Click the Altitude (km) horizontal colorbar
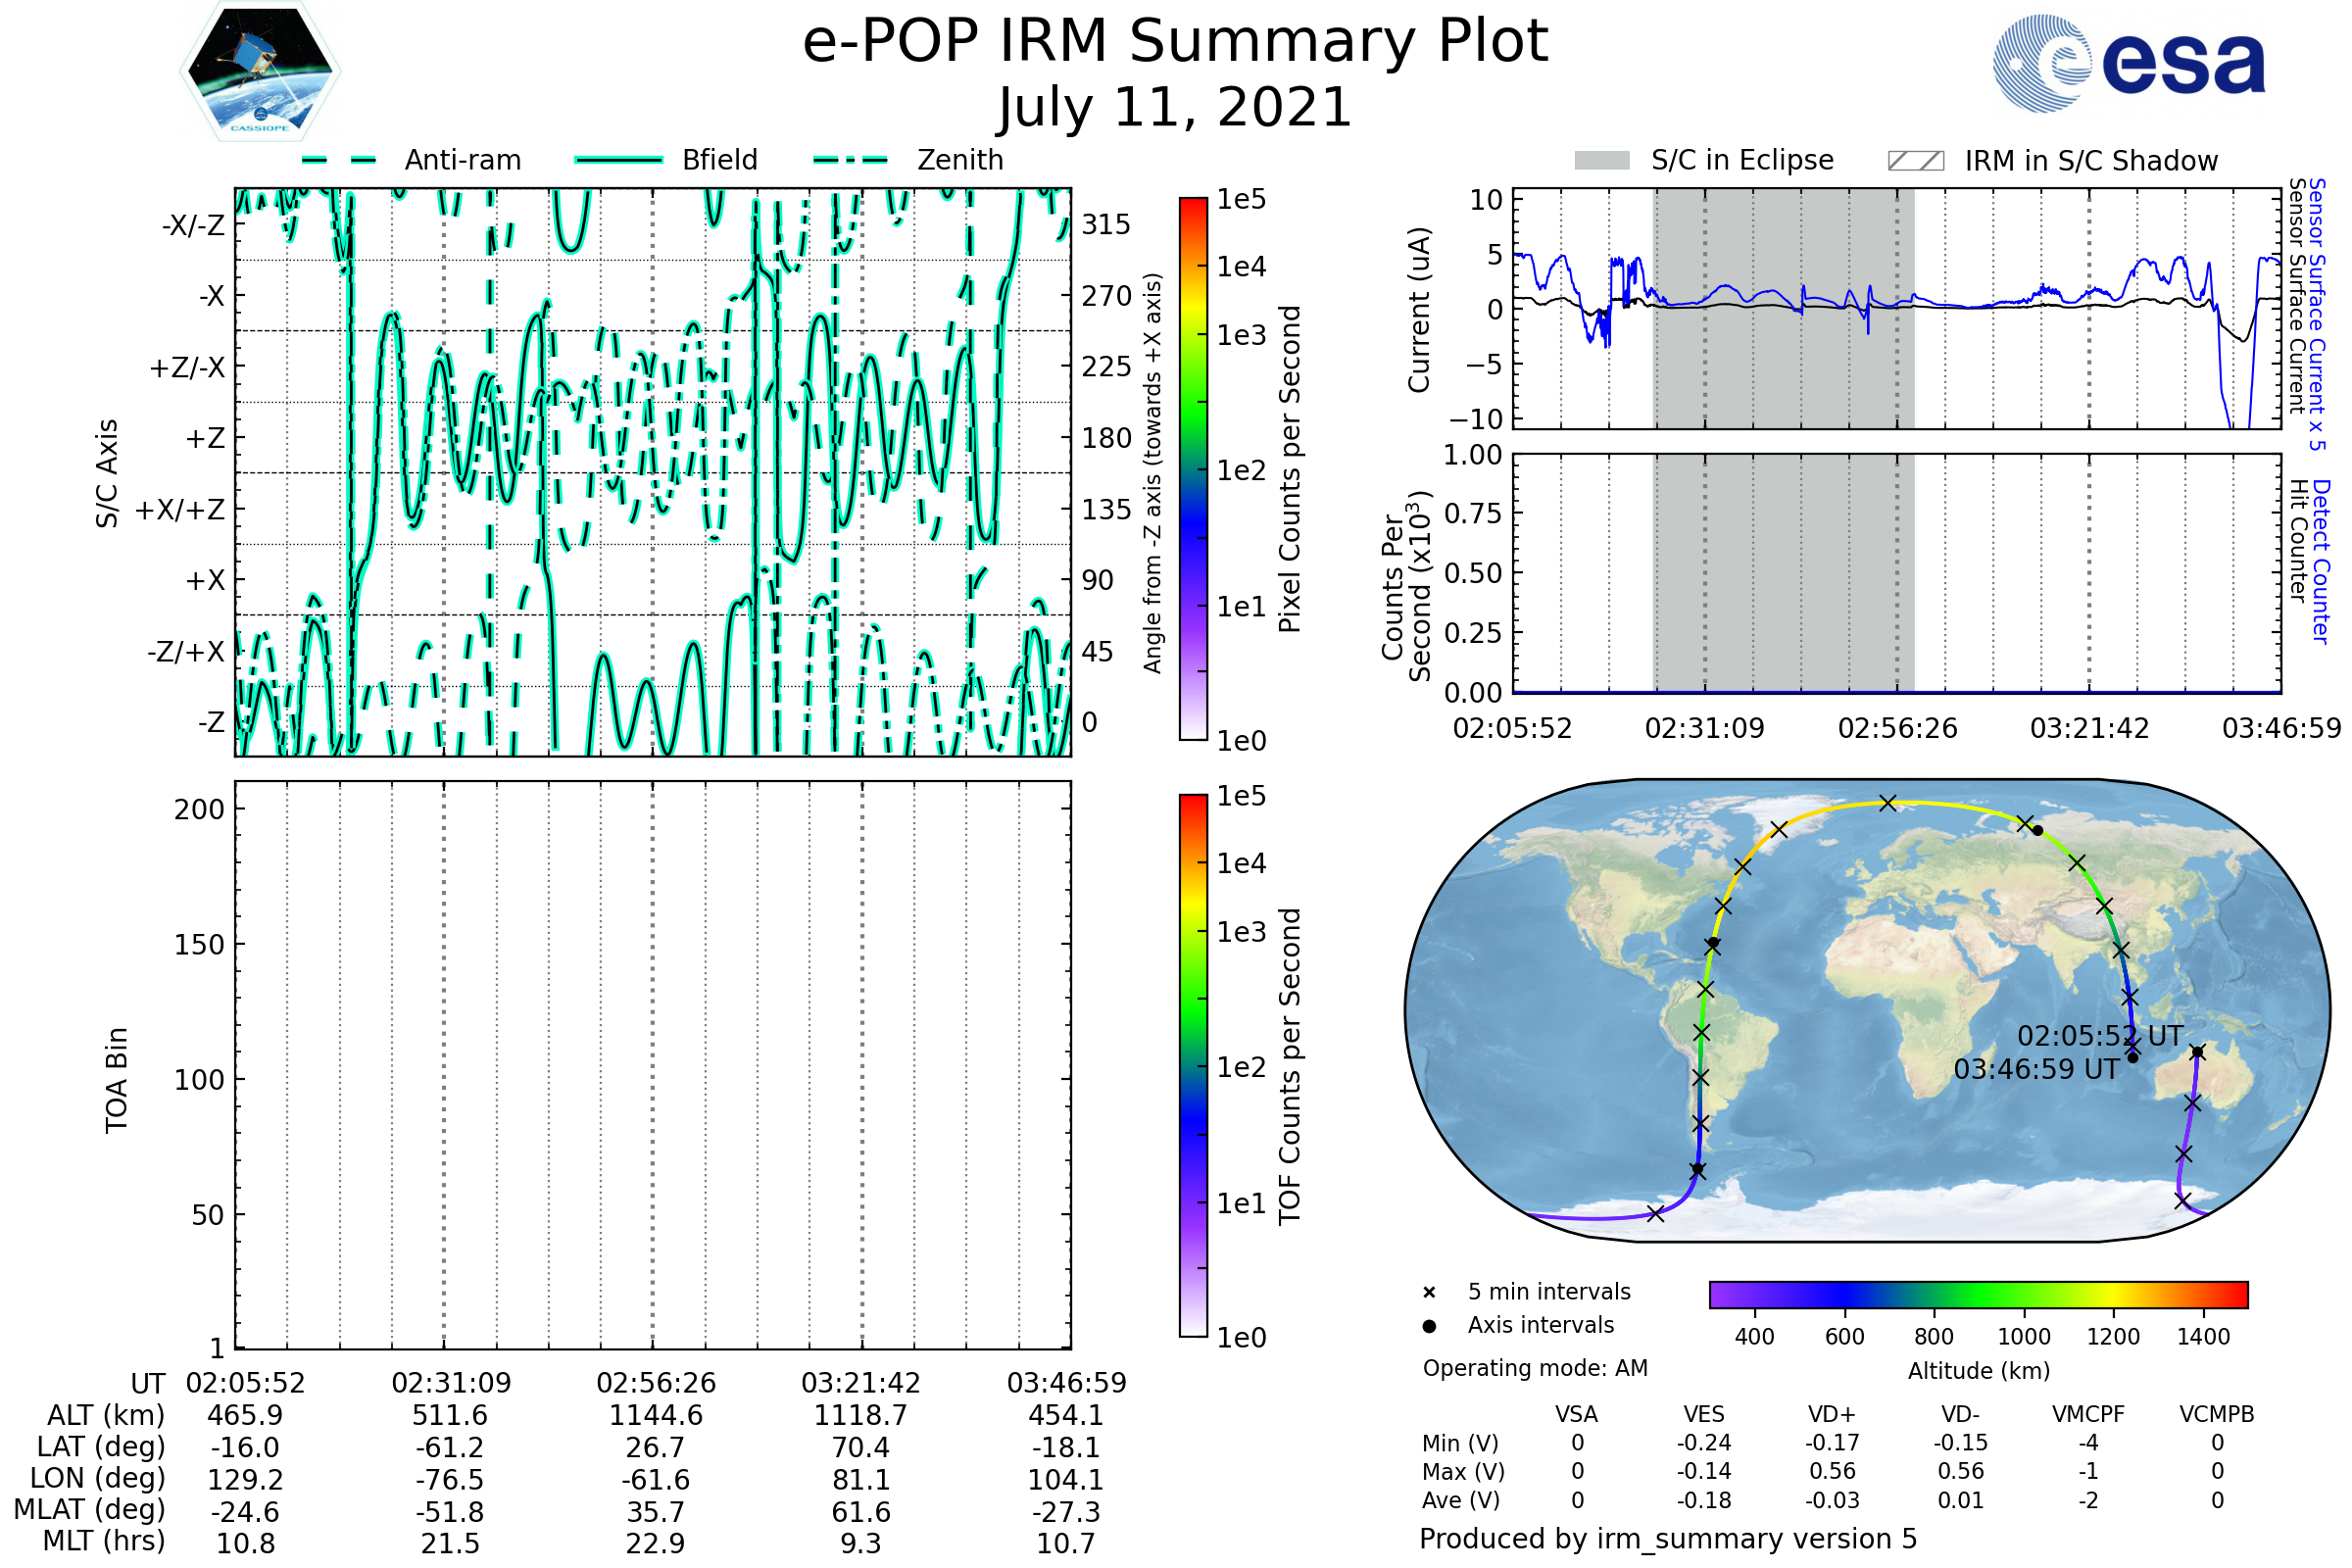The image size is (2352, 1568). click(x=1978, y=1294)
